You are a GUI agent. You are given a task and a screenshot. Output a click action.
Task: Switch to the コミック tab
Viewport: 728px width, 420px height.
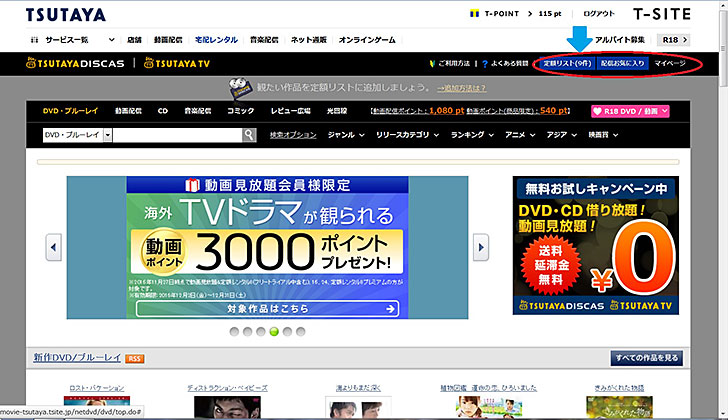(x=240, y=111)
